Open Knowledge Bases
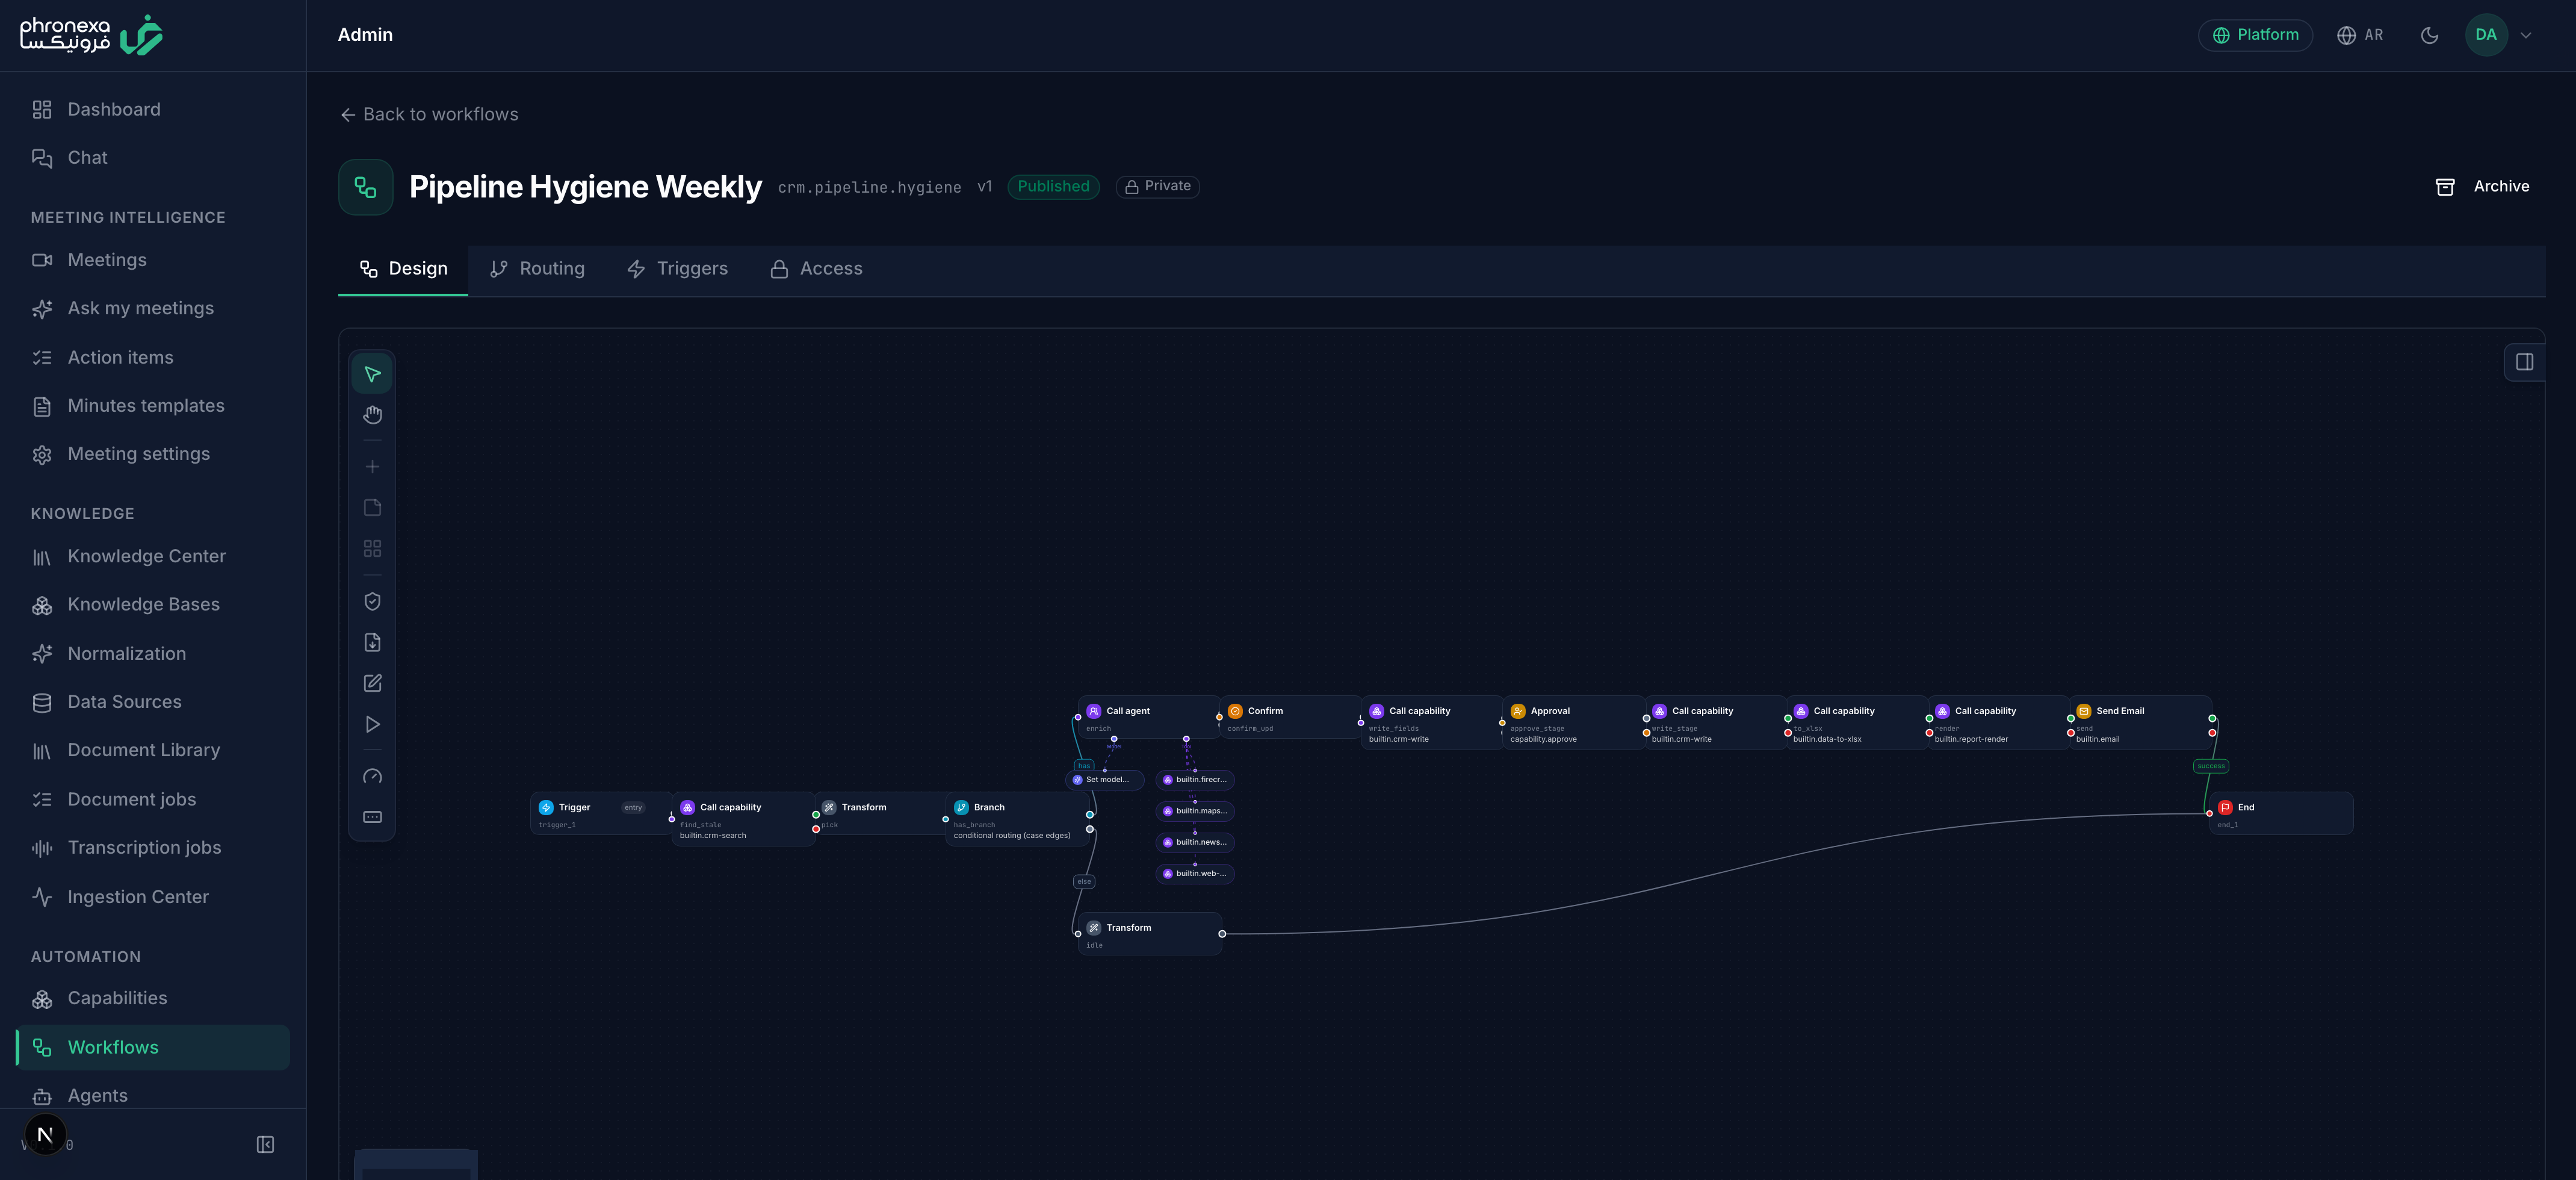The height and width of the screenshot is (1180, 2576). point(153,605)
